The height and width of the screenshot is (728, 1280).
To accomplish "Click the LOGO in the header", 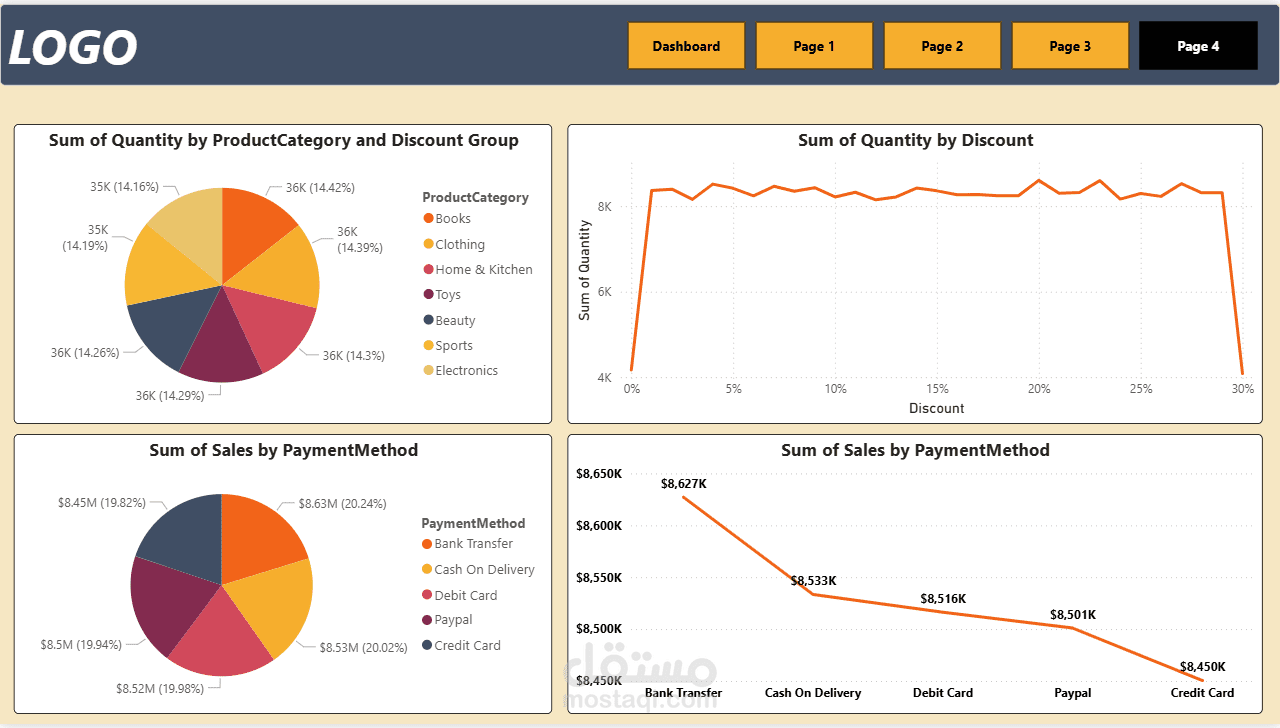I will pyautogui.click(x=73, y=47).
